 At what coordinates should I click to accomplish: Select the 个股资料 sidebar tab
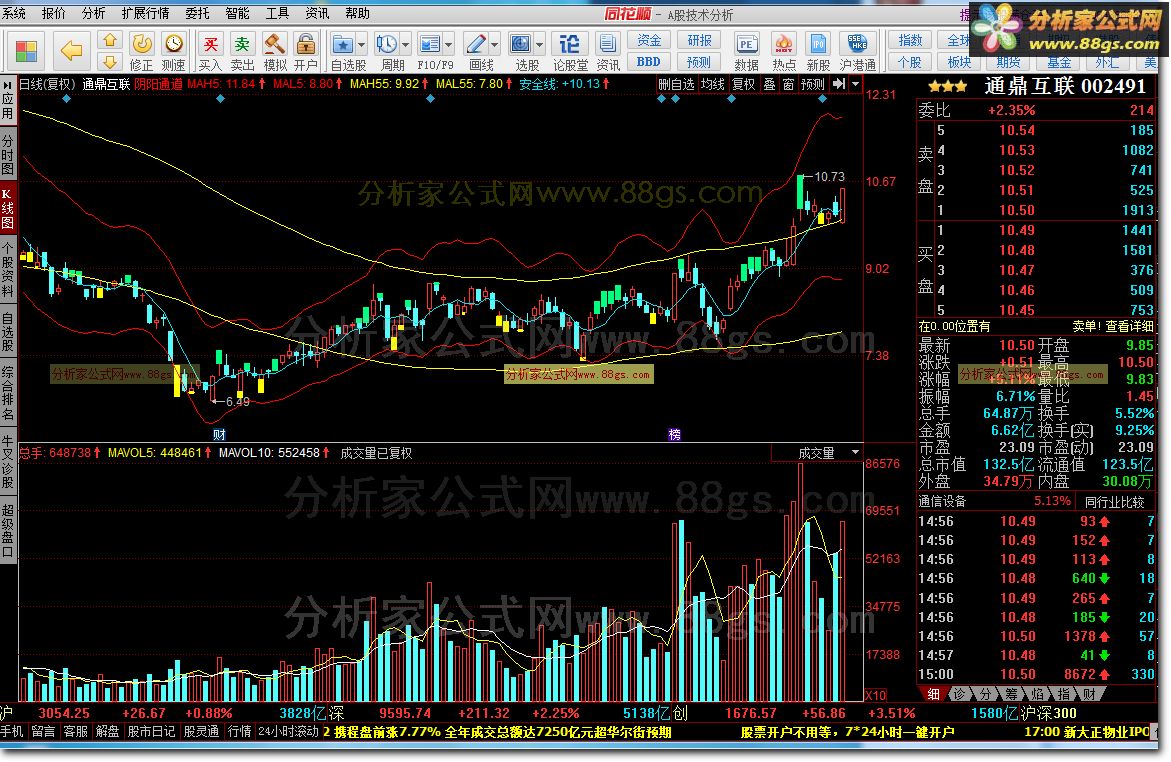pyautogui.click(x=7, y=270)
